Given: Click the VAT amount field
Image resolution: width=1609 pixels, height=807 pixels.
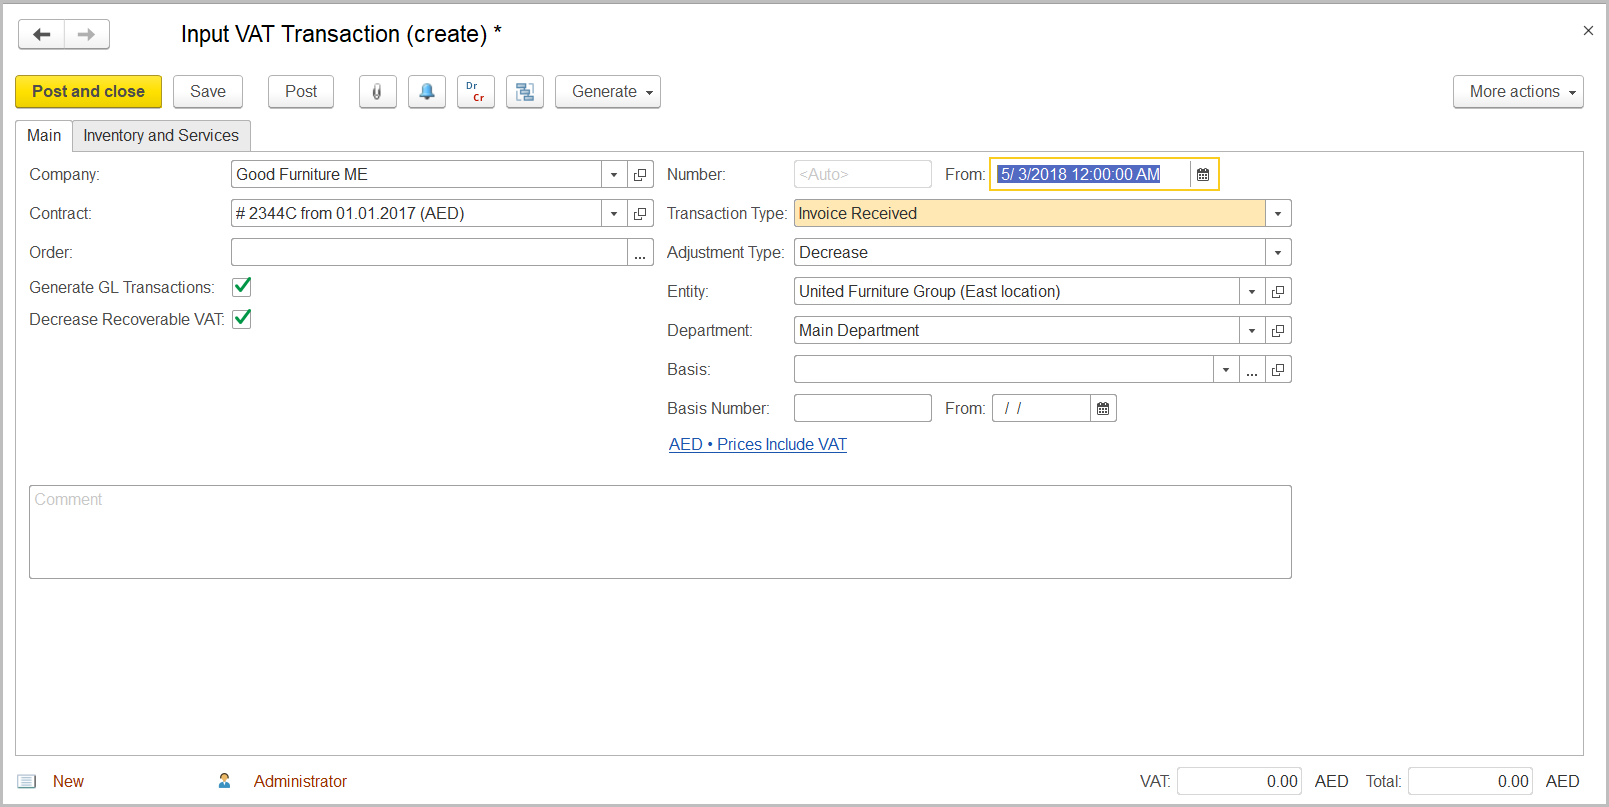Looking at the screenshot, I should (1239, 781).
